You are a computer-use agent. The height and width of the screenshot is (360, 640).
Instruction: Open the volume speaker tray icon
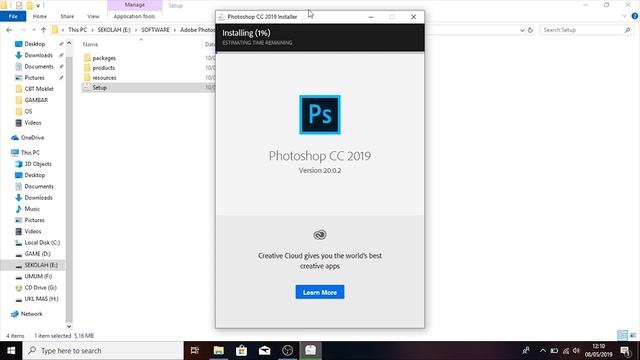[576, 351]
